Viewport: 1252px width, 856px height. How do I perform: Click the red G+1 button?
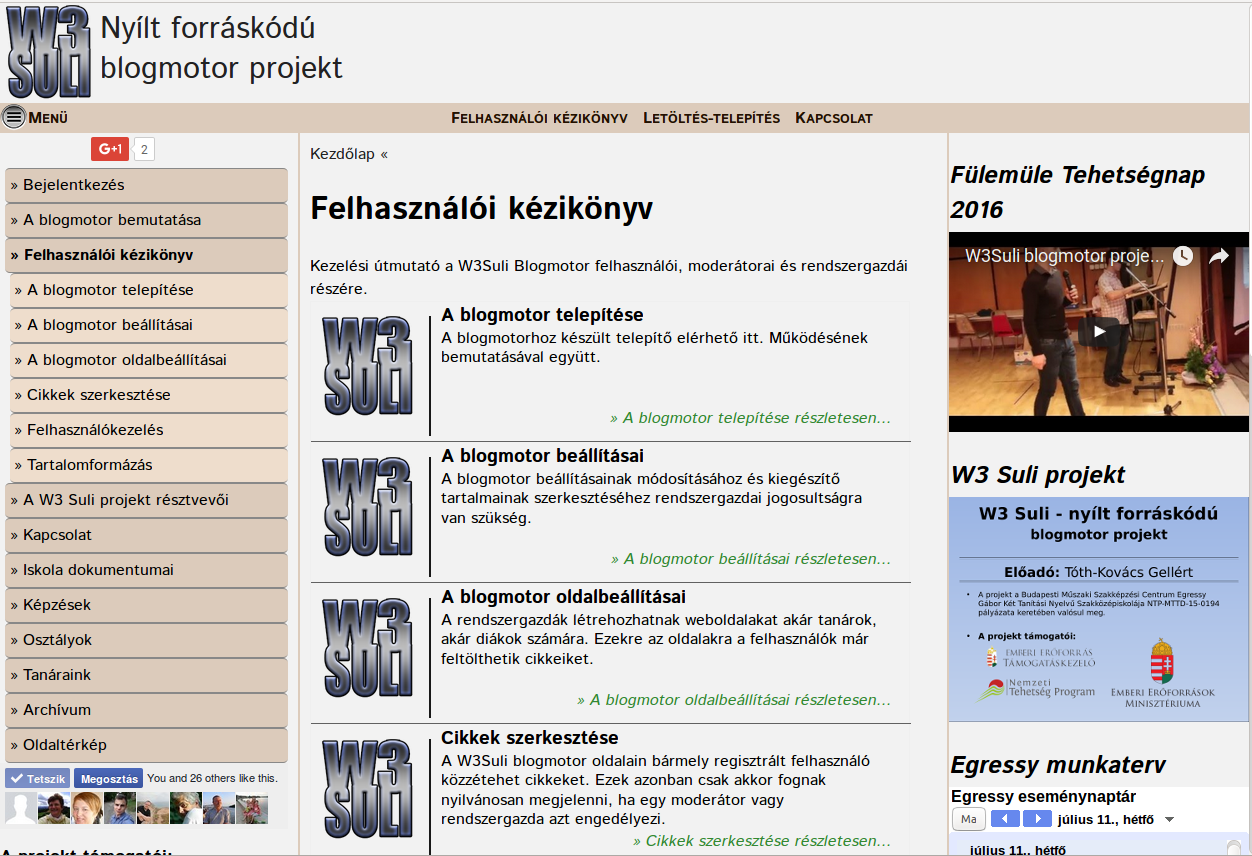[110, 149]
